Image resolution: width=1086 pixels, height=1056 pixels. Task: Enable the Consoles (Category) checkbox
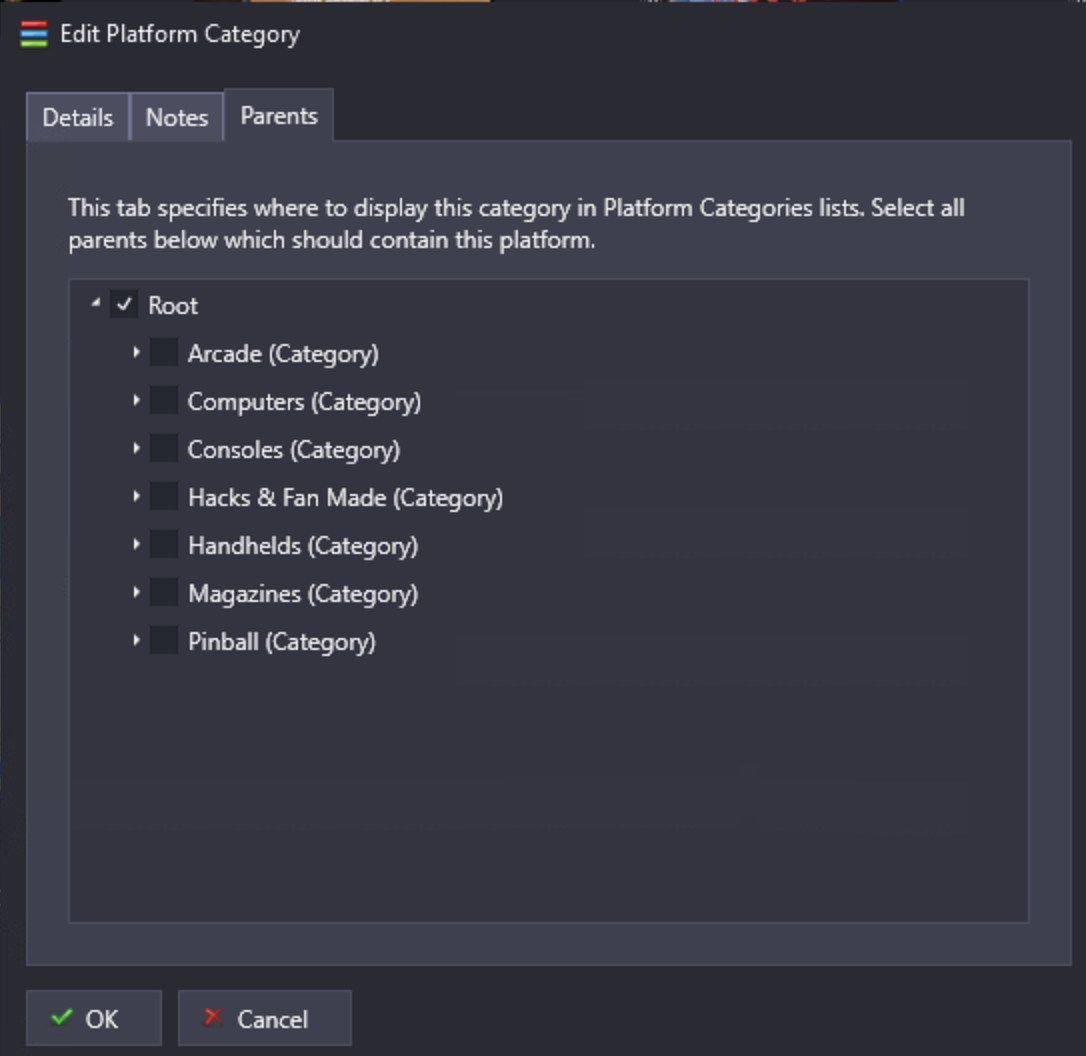pyautogui.click(x=164, y=449)
